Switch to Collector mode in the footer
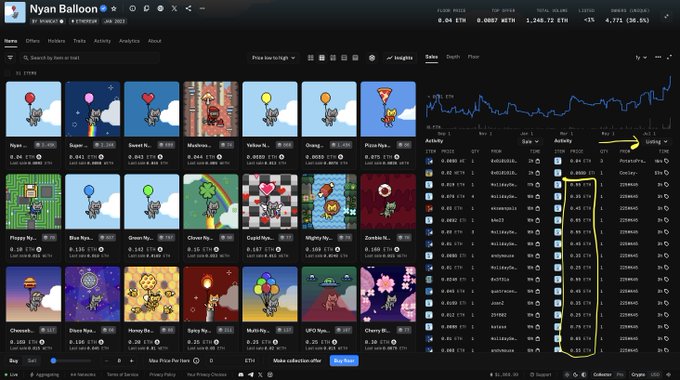This screenshot has height=380, width=680. (602, 374)
